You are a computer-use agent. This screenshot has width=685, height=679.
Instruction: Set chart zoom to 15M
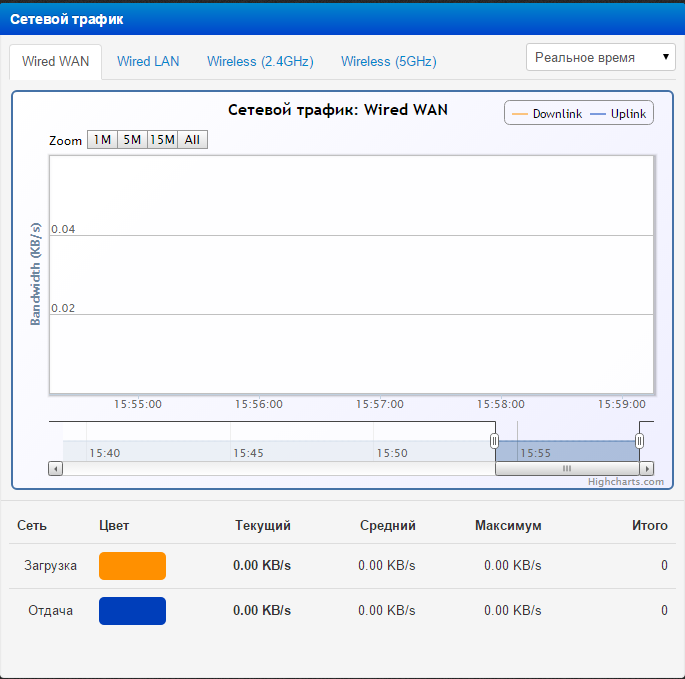(x=163, y=140)
